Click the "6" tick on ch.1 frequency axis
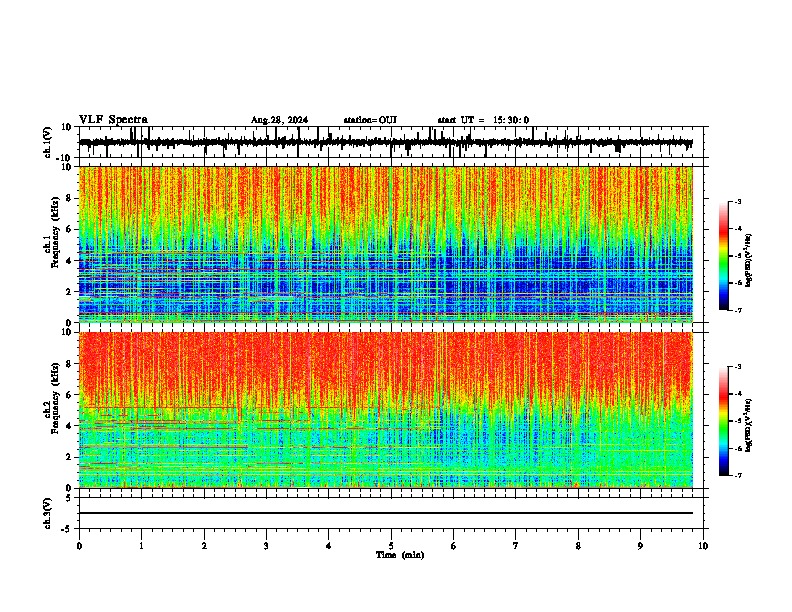 coord(69,230)
